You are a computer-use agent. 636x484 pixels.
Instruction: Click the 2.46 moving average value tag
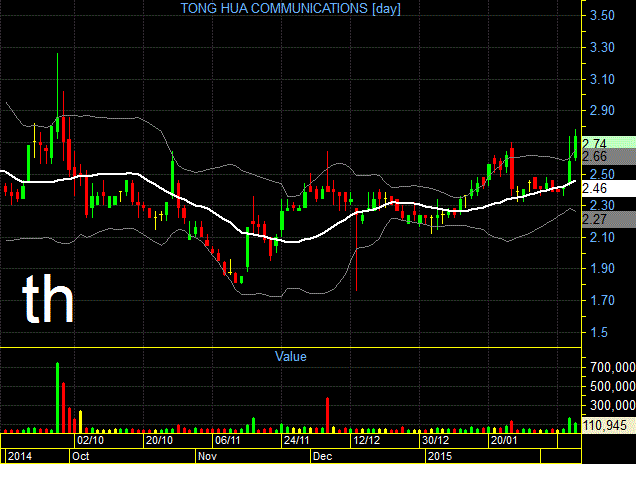(x=609, y=188)
